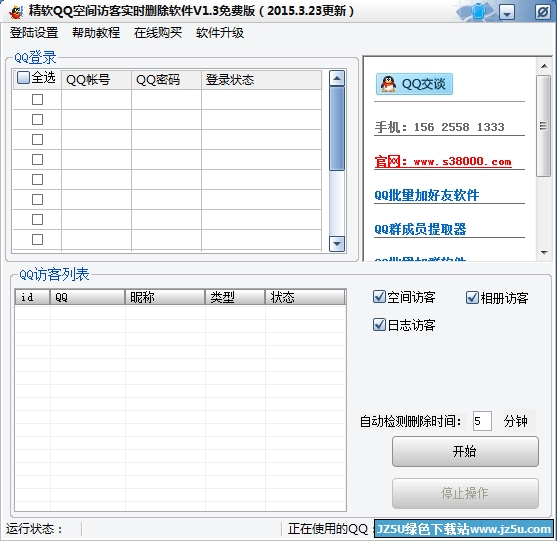
Task: Check the first row checkbox in QQ登录 table
Action: pyautogui.click(x=37, y=99)
